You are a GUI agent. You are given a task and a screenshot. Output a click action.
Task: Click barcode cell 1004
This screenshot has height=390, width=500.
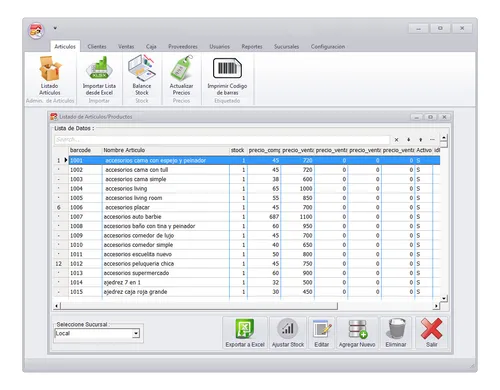click(85, 188)
